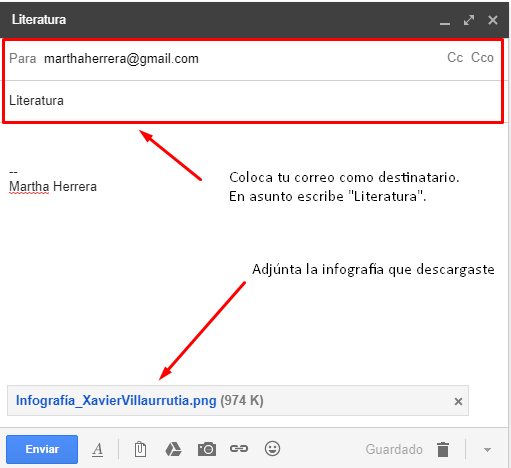Discard draft with the trash icon

(443, 449)
